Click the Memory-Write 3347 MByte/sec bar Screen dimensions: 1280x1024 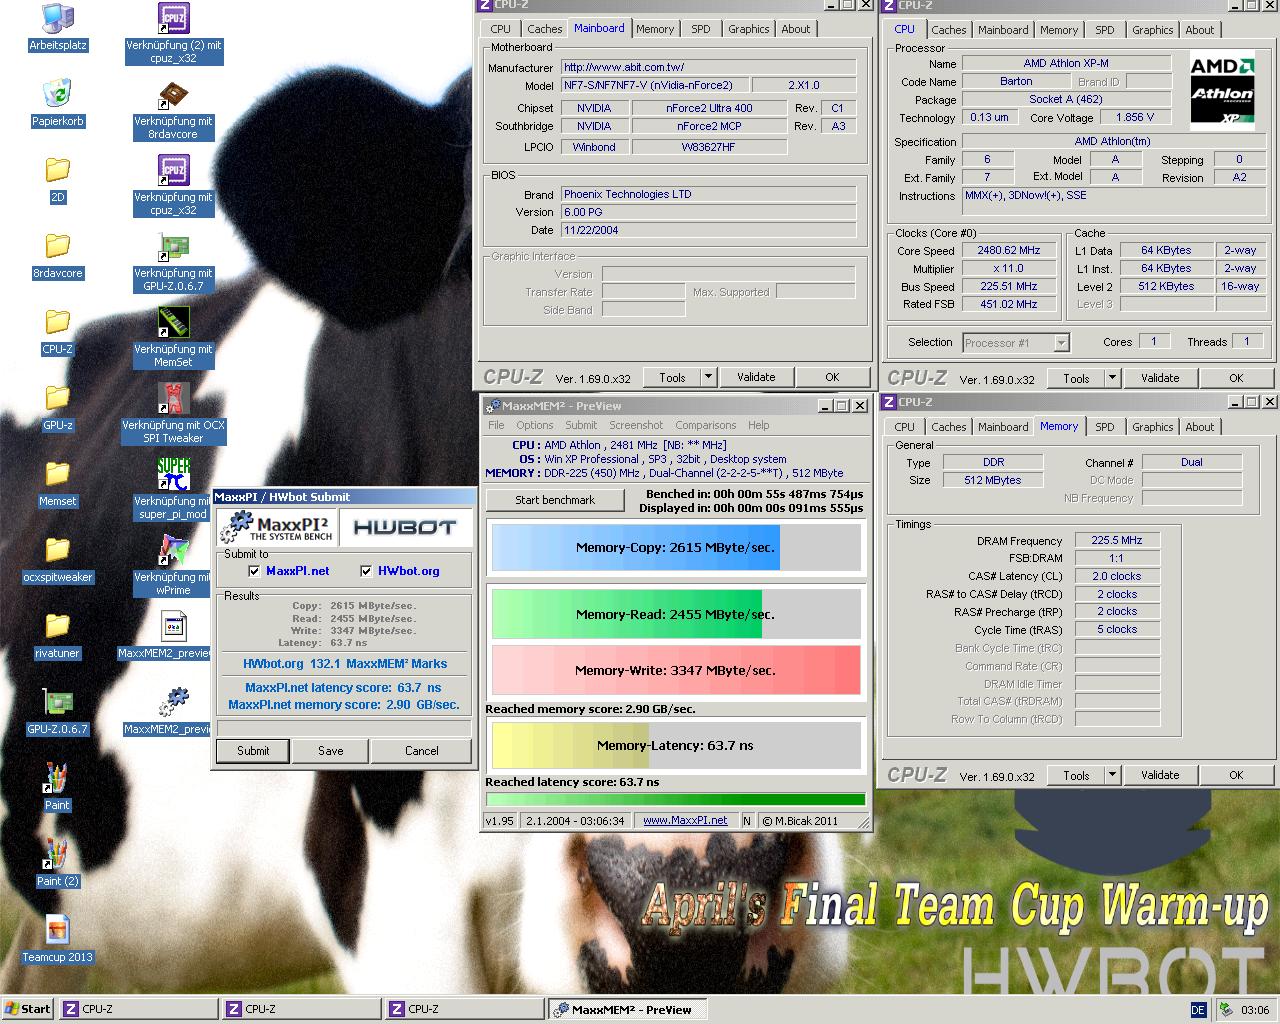[x=675, y=670]
